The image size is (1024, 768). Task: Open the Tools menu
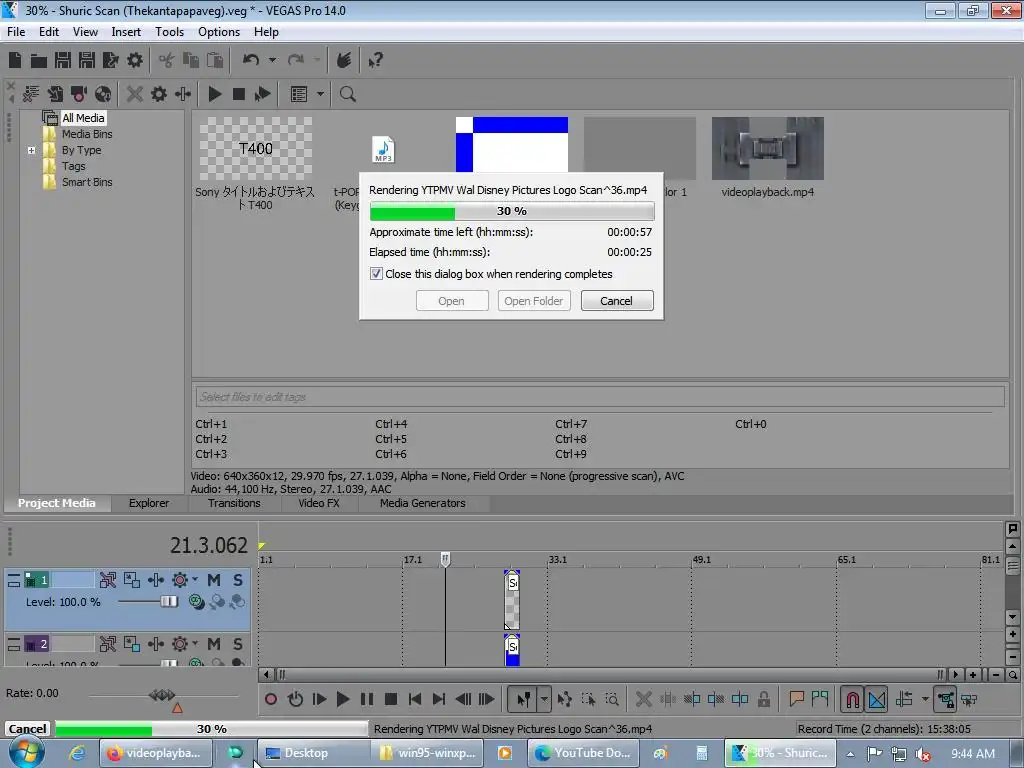coord(169,31)
